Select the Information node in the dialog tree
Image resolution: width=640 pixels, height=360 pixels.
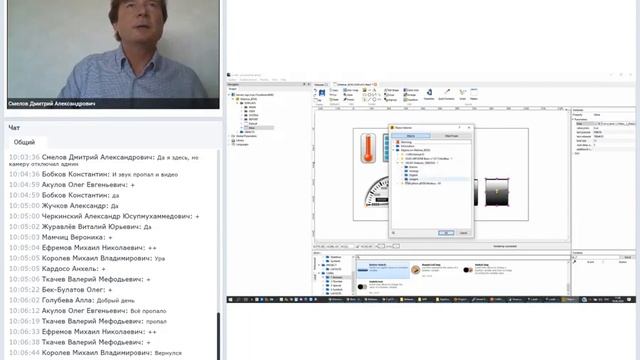tap(407, 146)
